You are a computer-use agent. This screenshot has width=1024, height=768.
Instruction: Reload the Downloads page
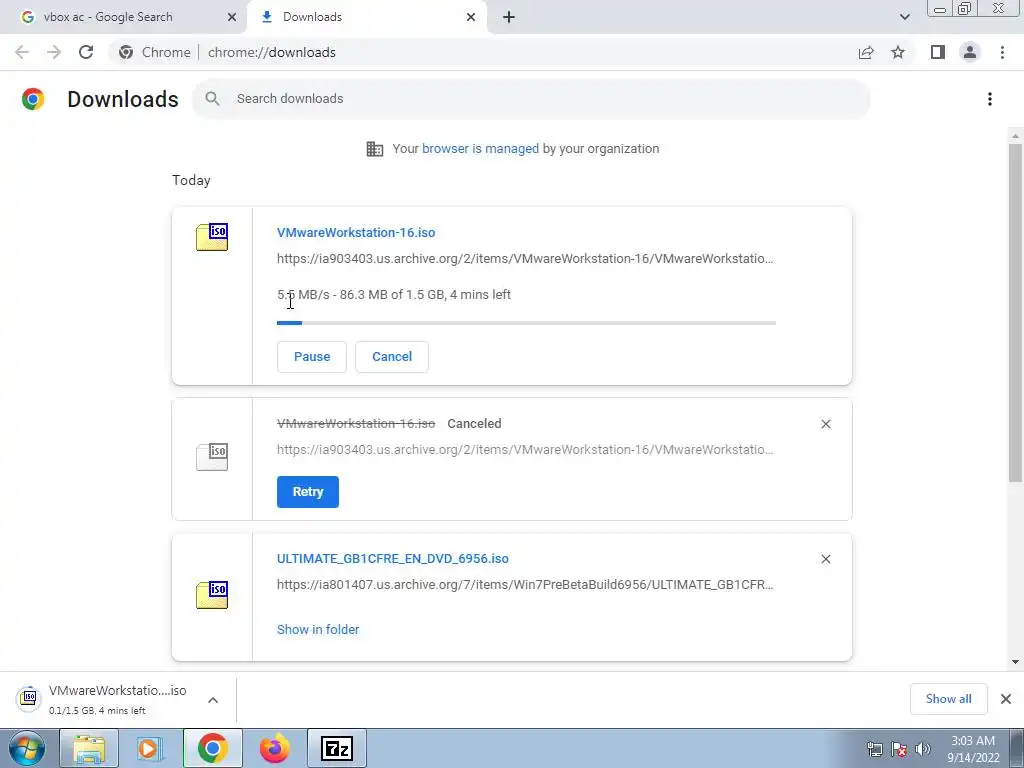86,52
